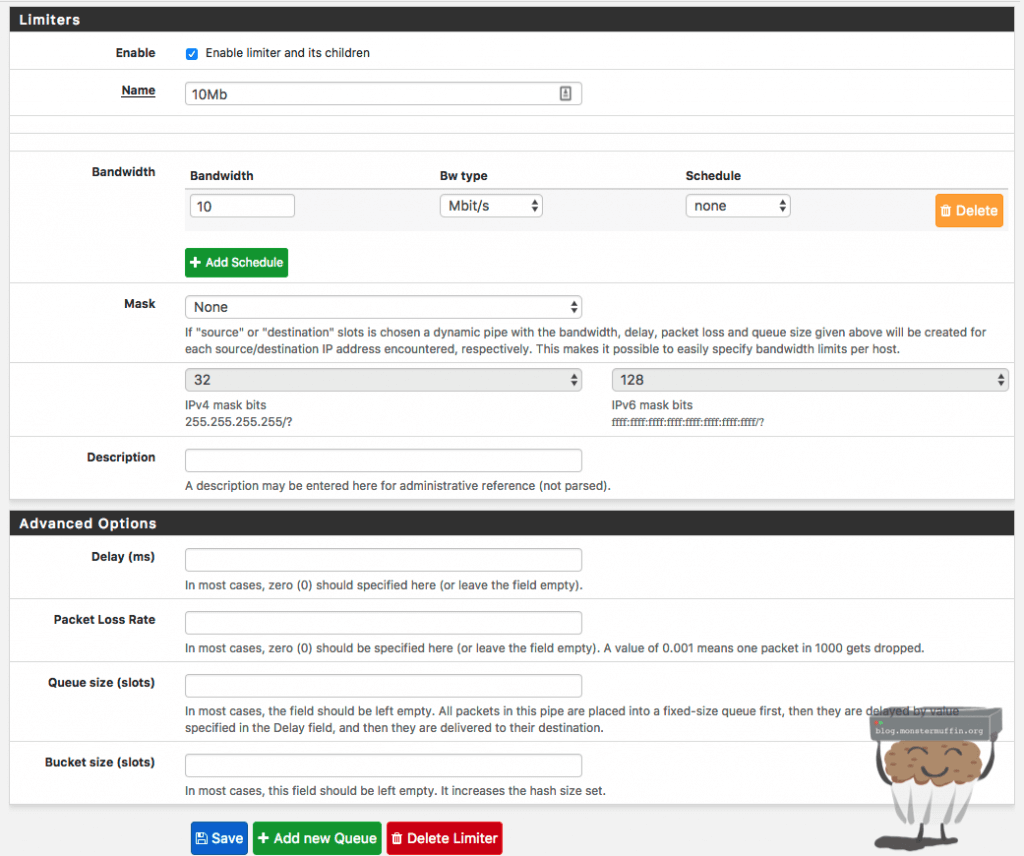Screen dimensions: 1024x856
Task: Click the Add new Queue button
Action: [x=317, y=838]
